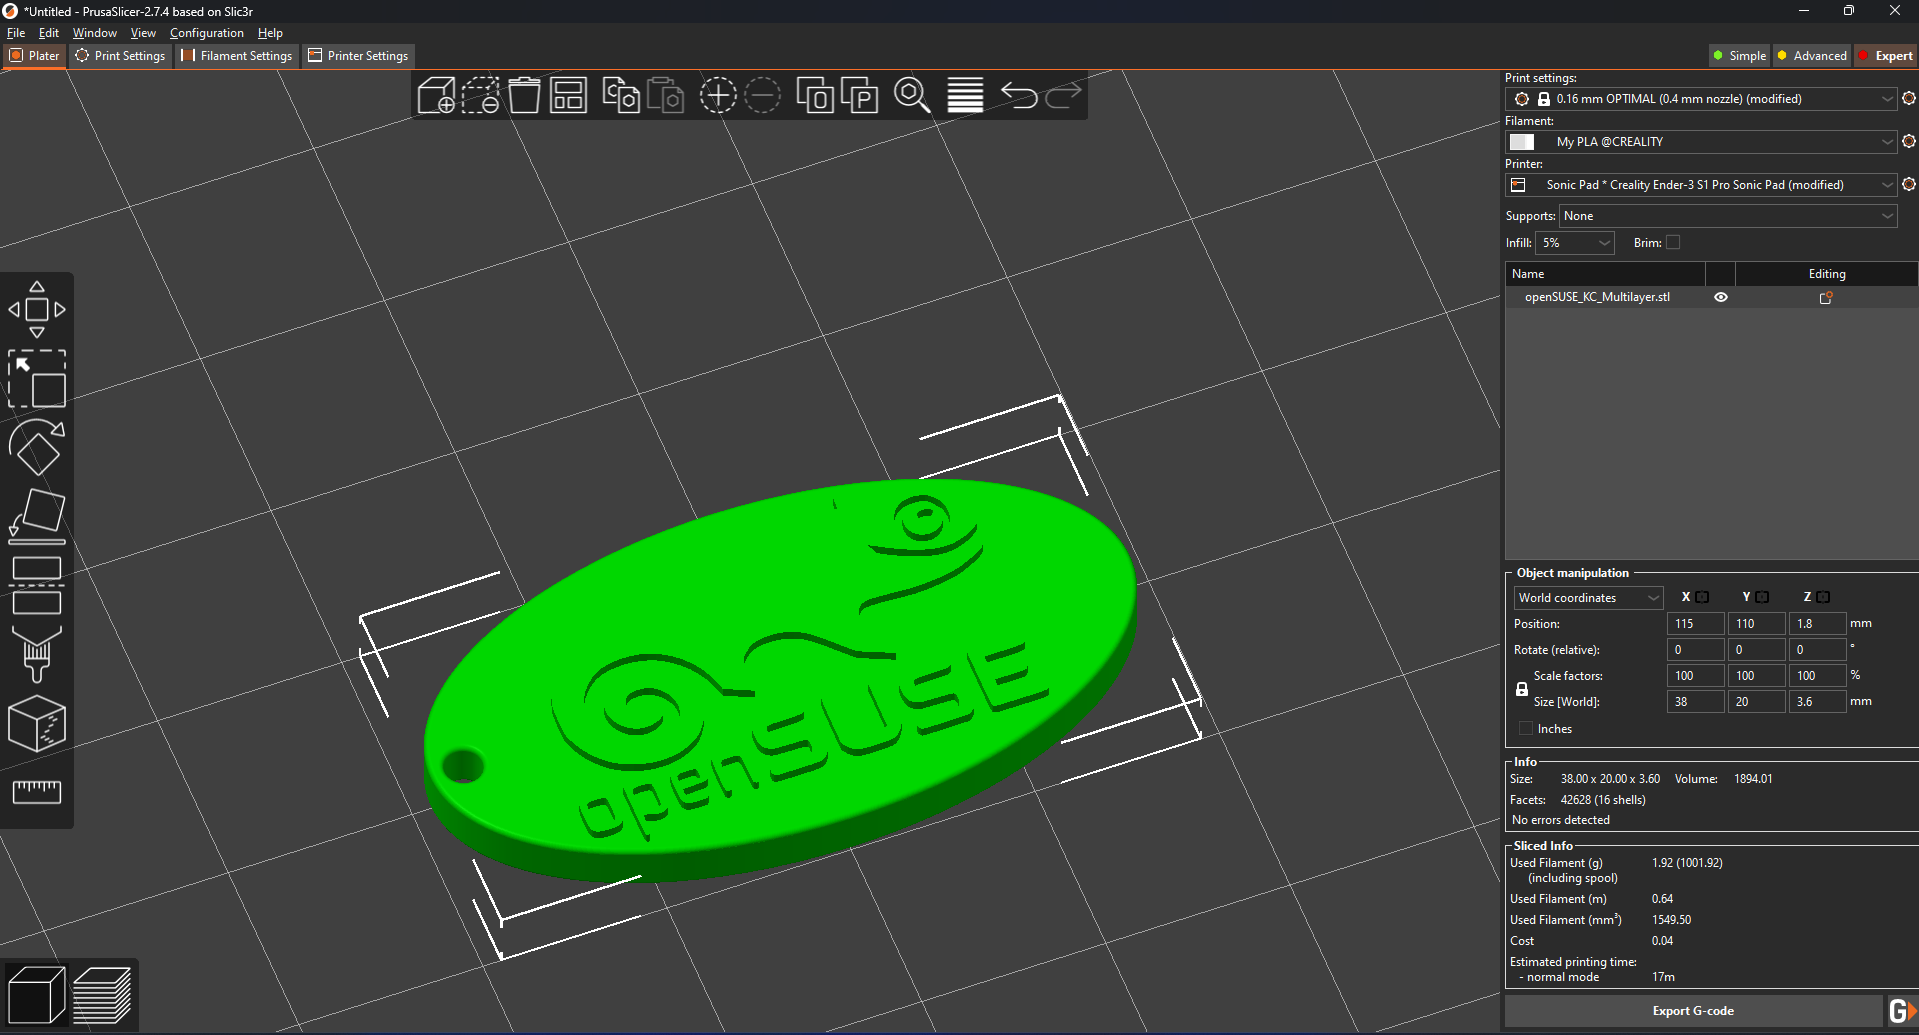The image size is (1919, 1035).
Task: Toggle Y axis mirror button
Action: click(x=1762, y=597)
